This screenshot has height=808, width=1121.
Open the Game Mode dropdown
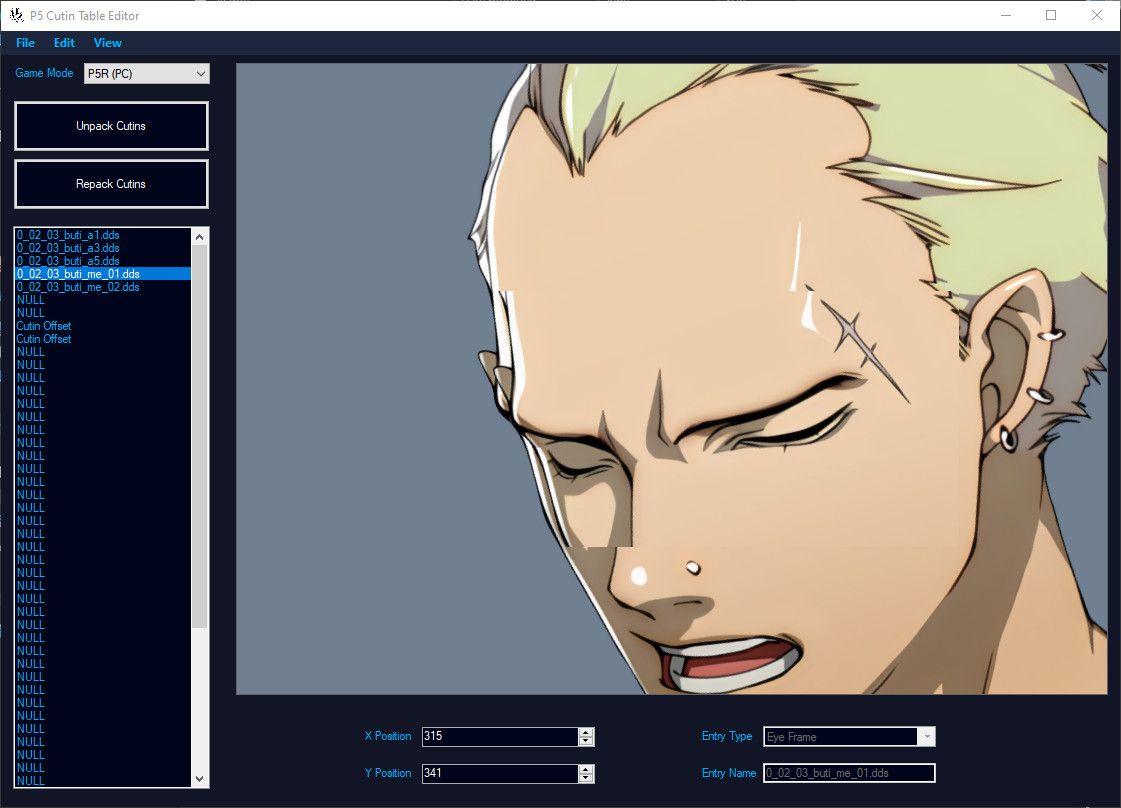point(199,72)
